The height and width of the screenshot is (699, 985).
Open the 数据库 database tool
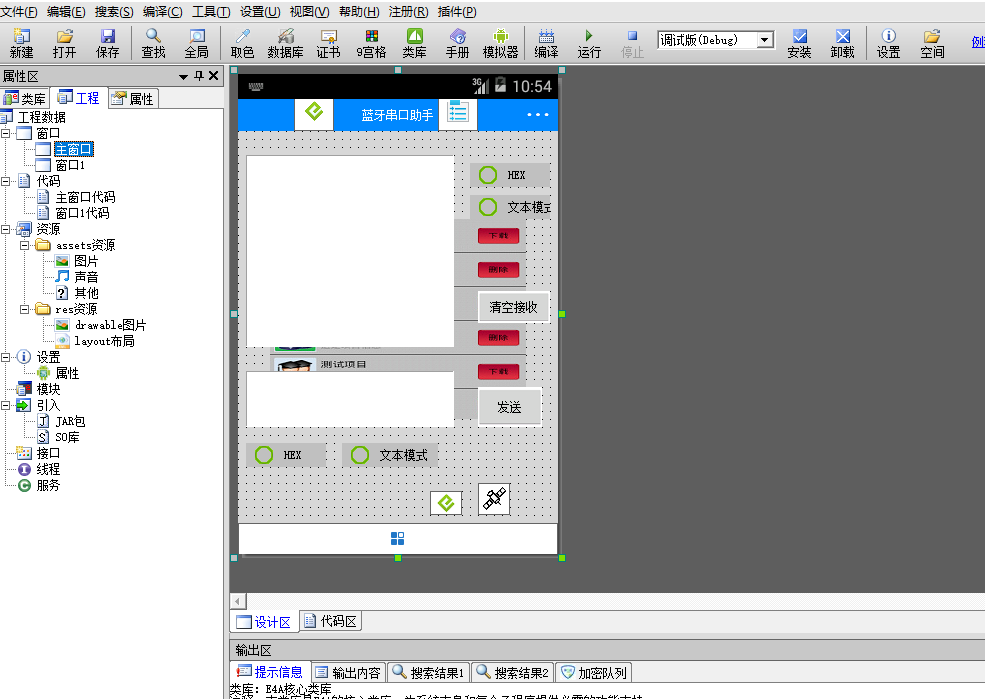[285, 43]
